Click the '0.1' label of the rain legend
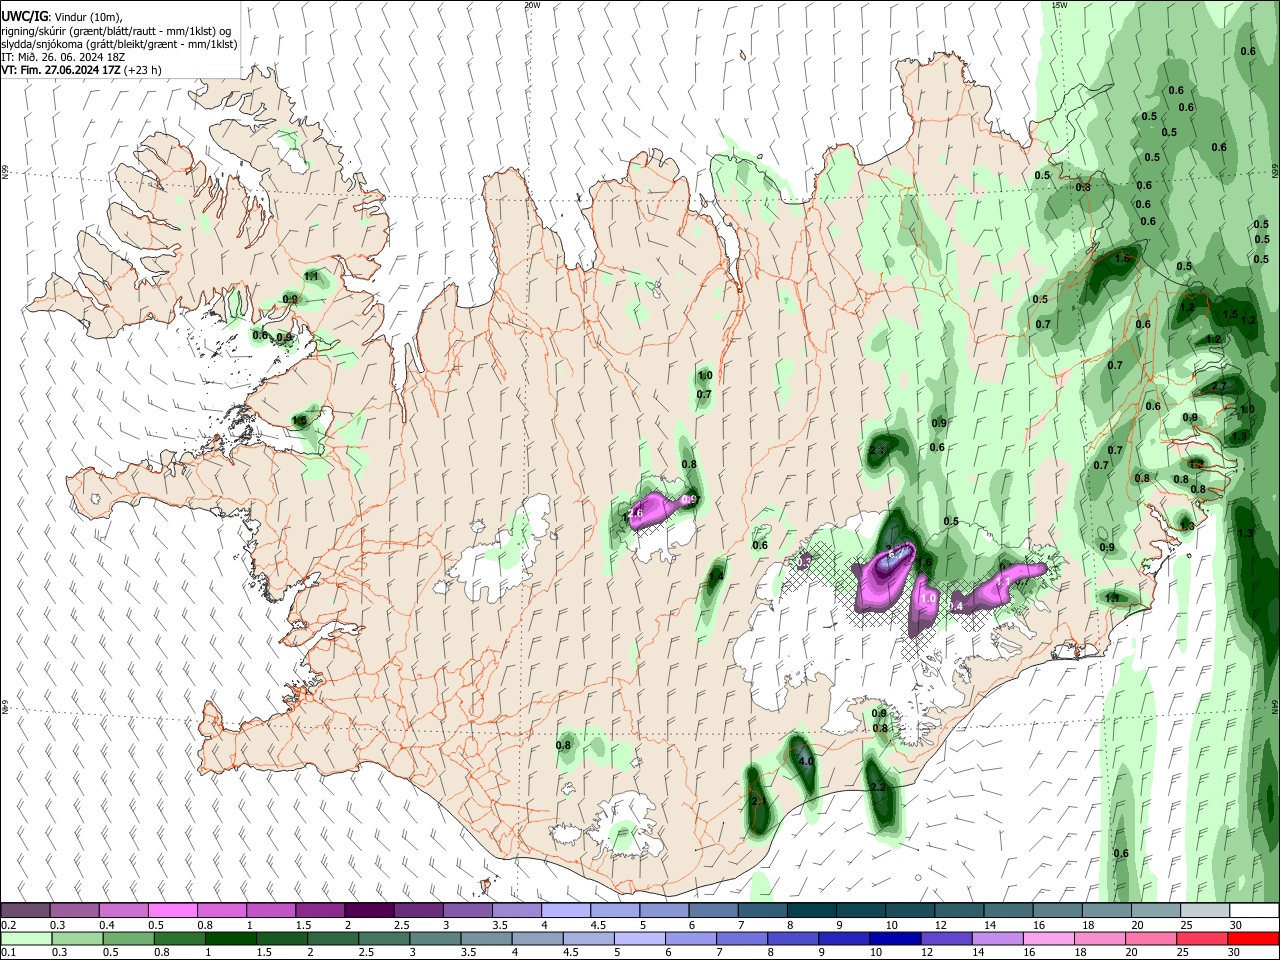The width and height of the screenshot is (1280, 960). point(8,952)
